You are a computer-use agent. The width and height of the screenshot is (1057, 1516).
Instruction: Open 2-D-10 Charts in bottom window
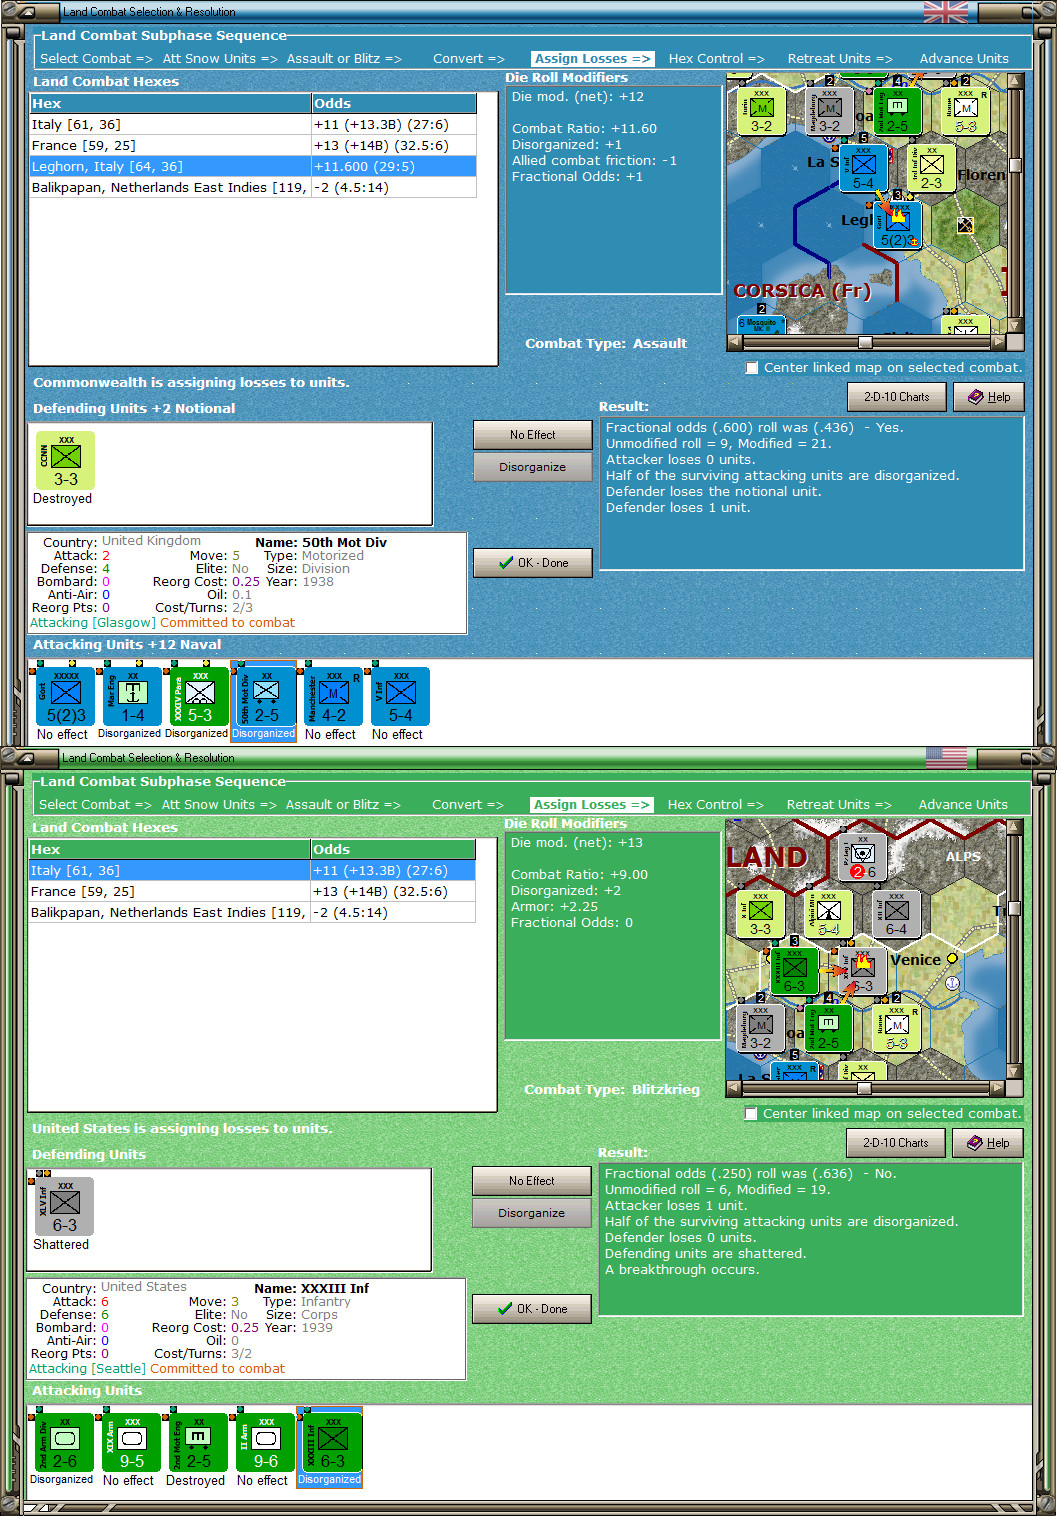click(896, 1143)
